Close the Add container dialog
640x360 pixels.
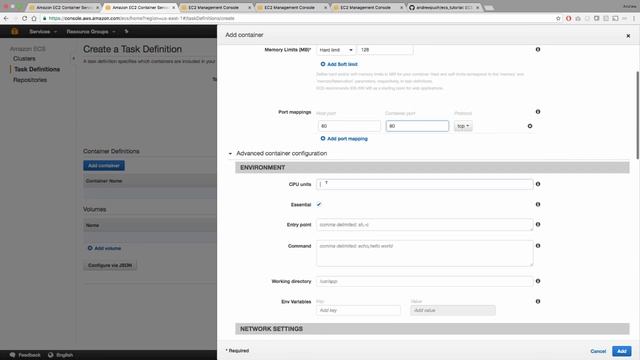[628, 36]
